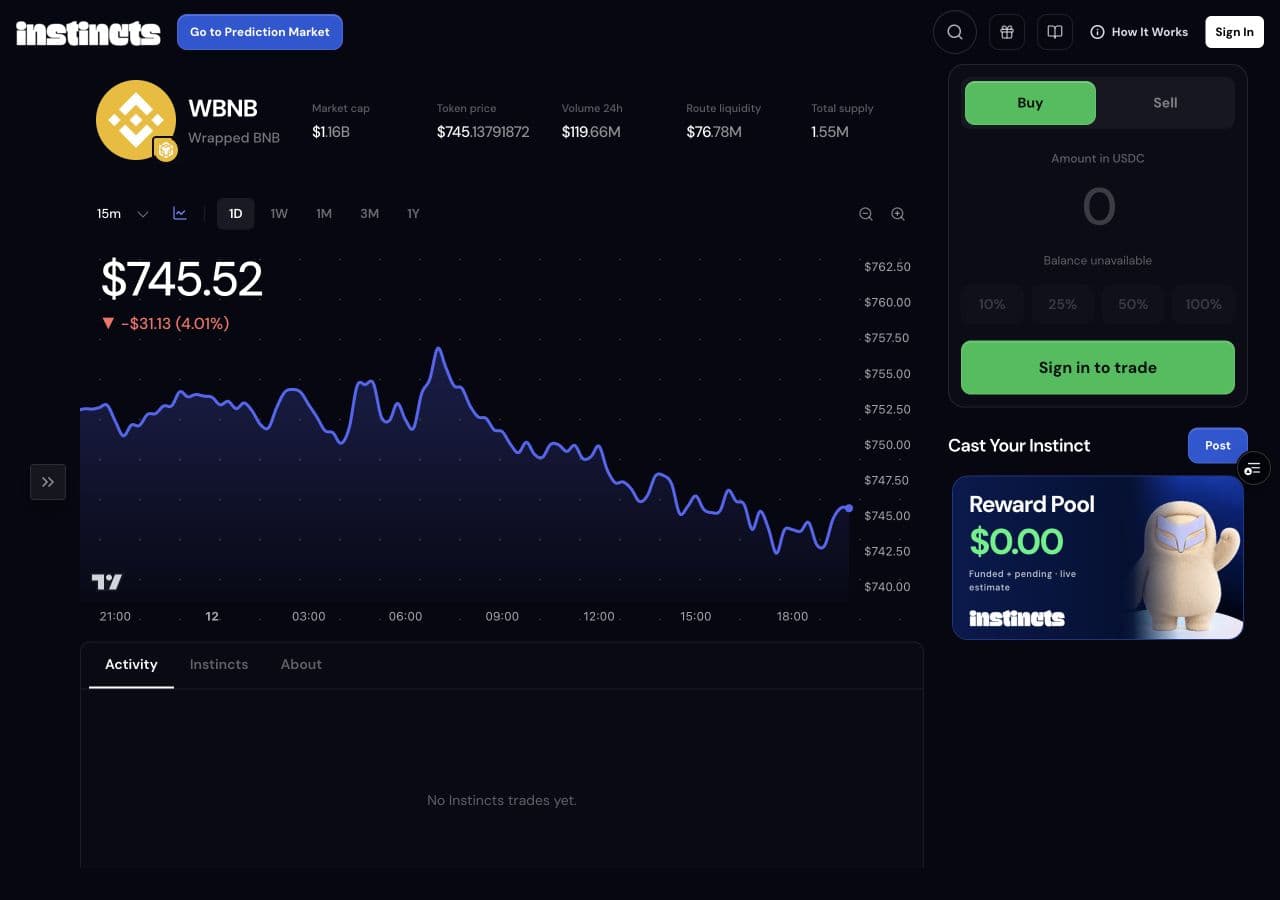
Task: Choose the 50% amount preset
Action: [x=1133, y=304]
